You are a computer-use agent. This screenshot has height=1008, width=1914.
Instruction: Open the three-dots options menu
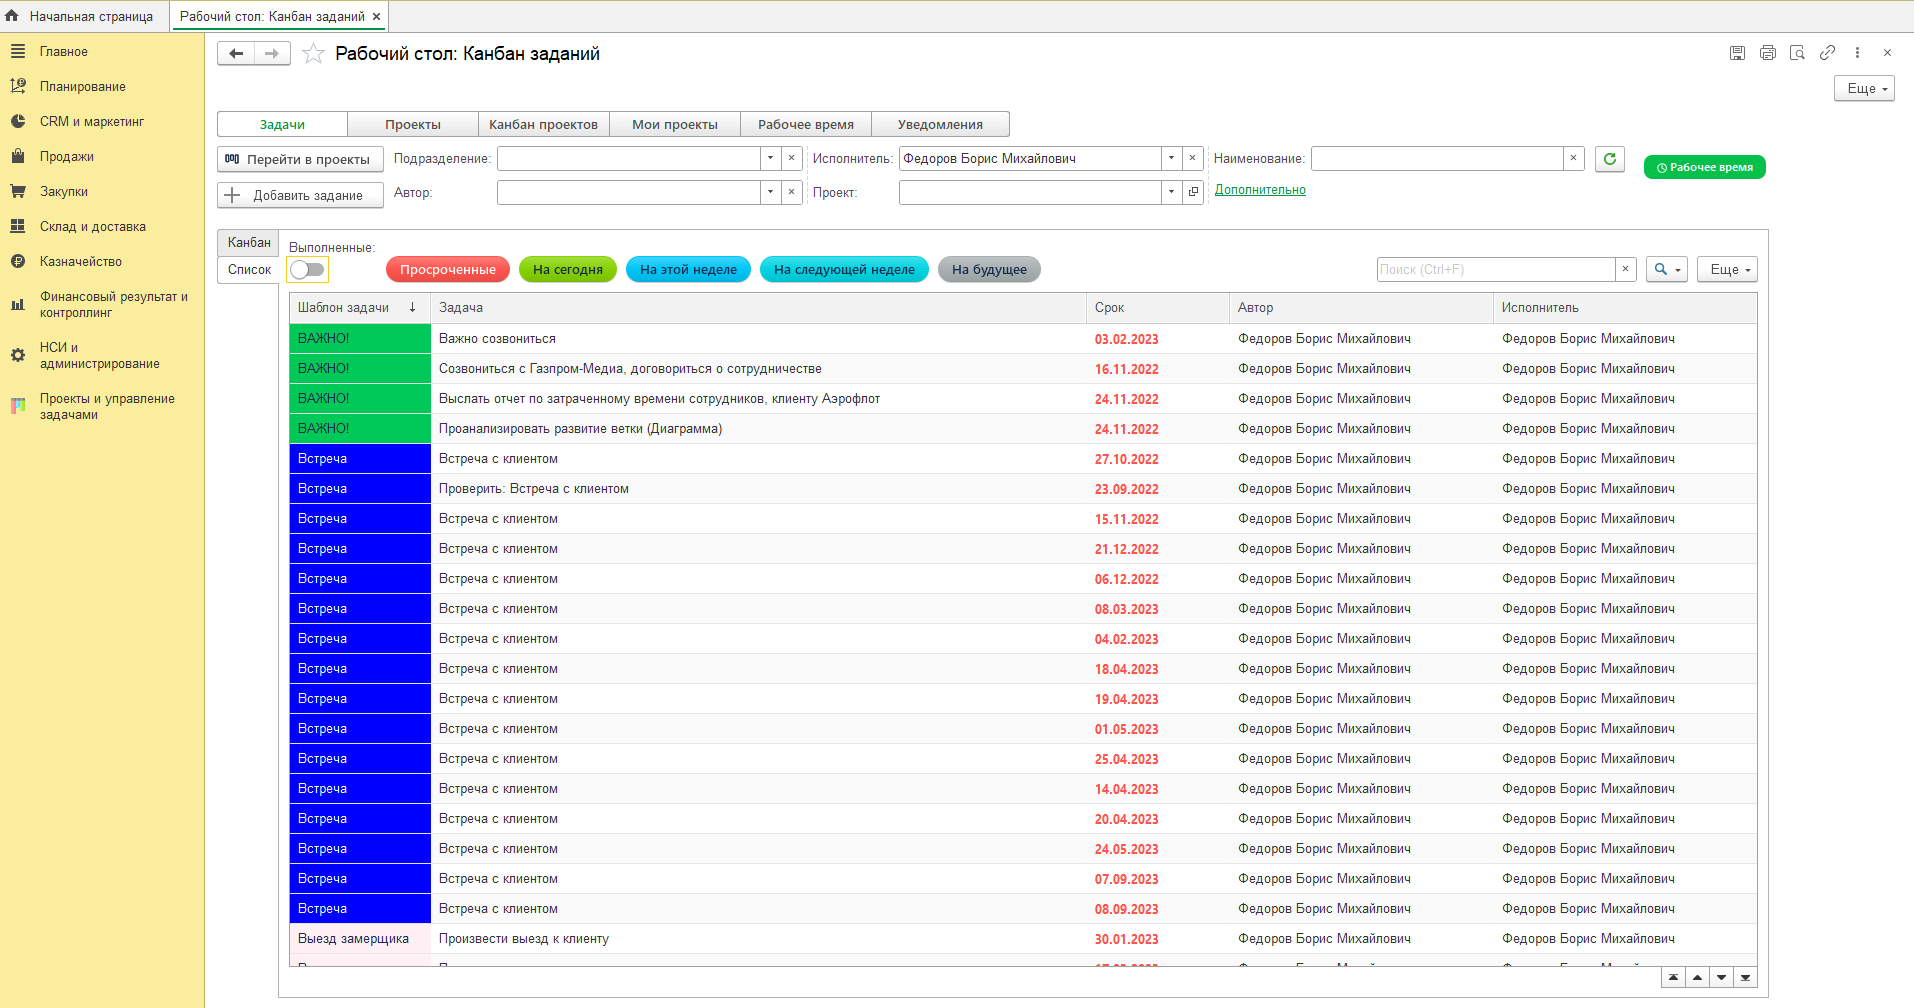click(x=1857, y=53)
